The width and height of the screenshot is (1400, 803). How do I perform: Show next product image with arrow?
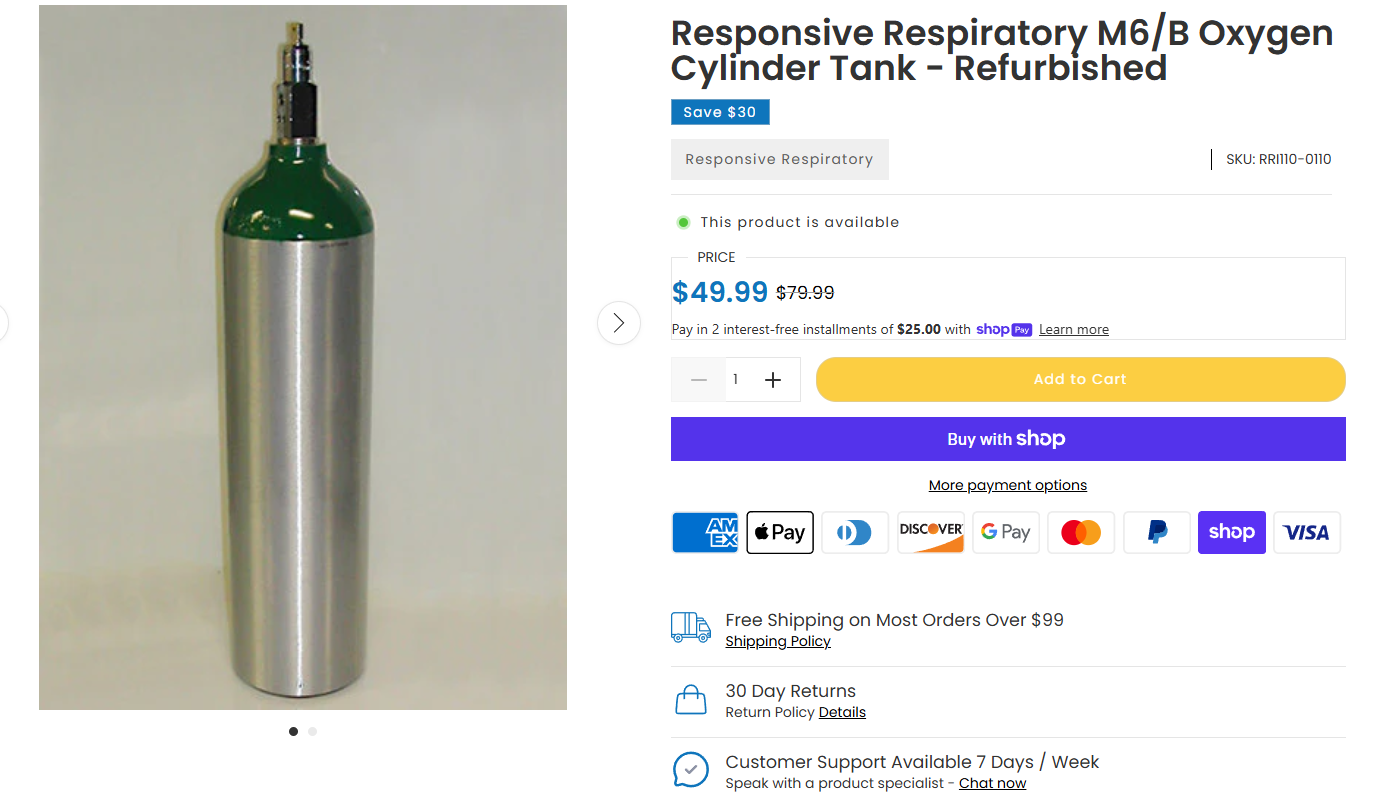(619, 323)
